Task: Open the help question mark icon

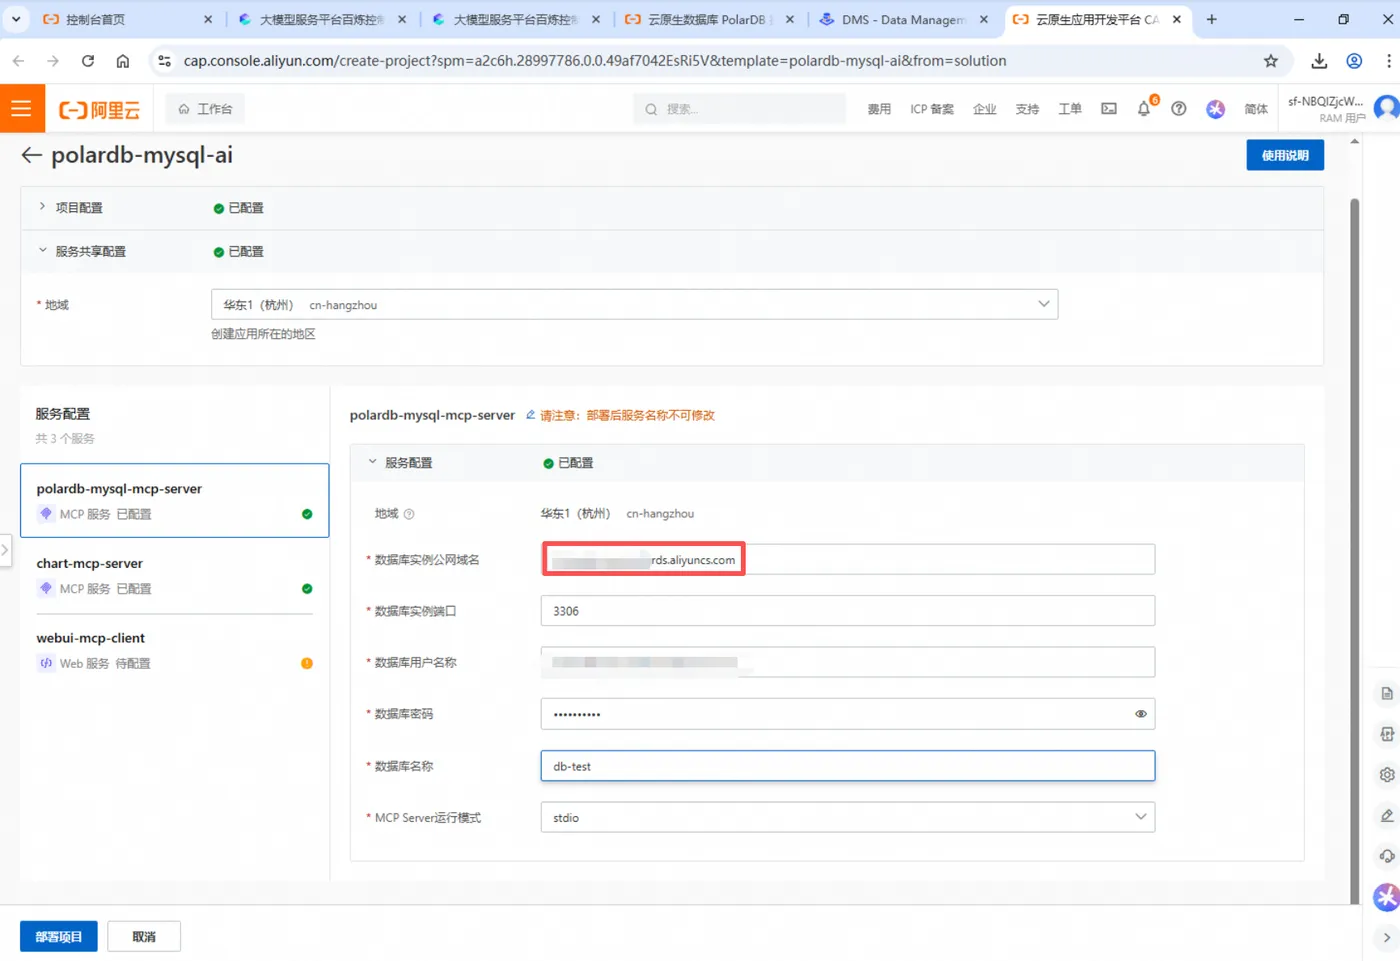Action: tap(1179, 109)
